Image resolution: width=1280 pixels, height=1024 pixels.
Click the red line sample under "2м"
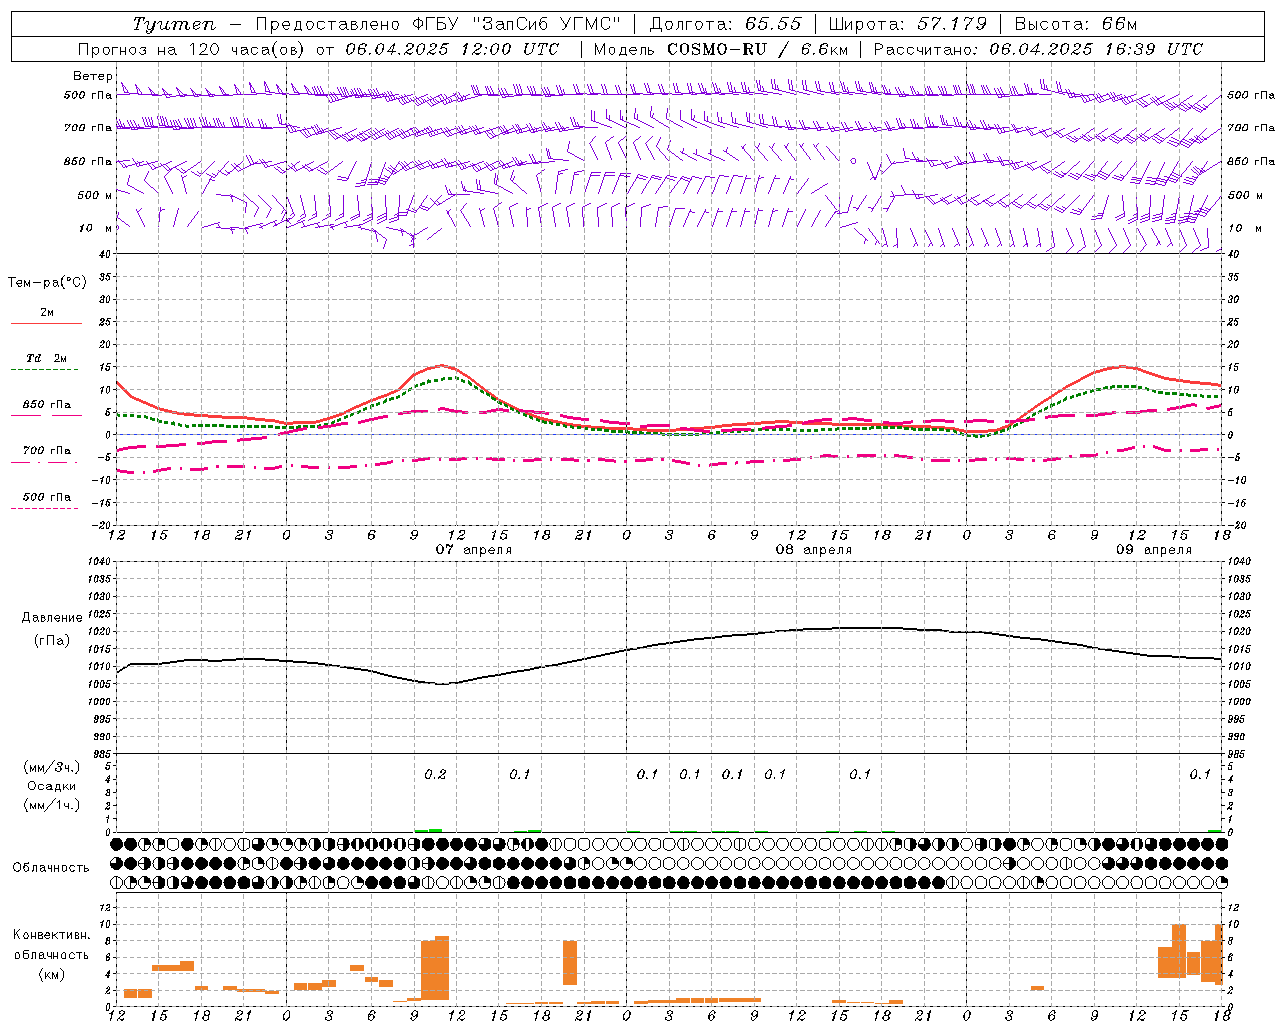47,324
